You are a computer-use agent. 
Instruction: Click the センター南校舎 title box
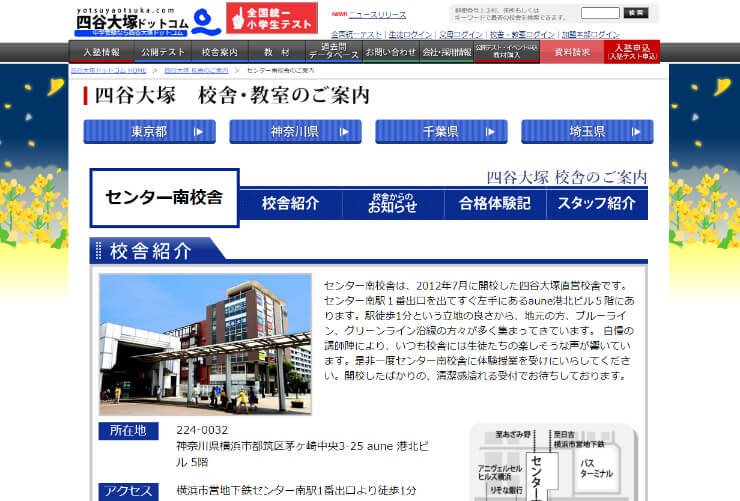(164, 198)
